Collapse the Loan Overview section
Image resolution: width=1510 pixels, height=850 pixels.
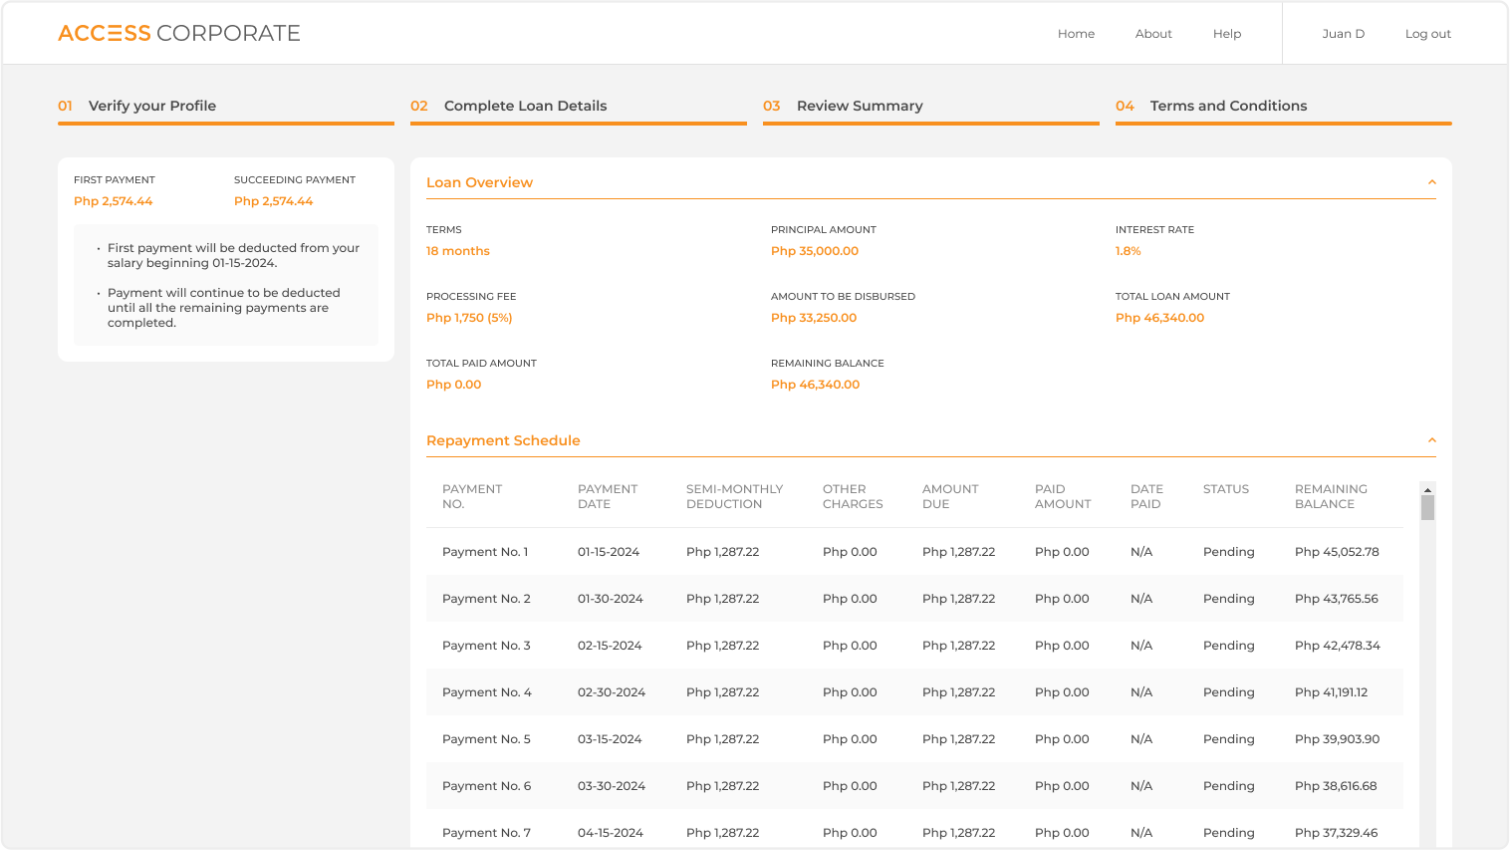(1432, 182)
